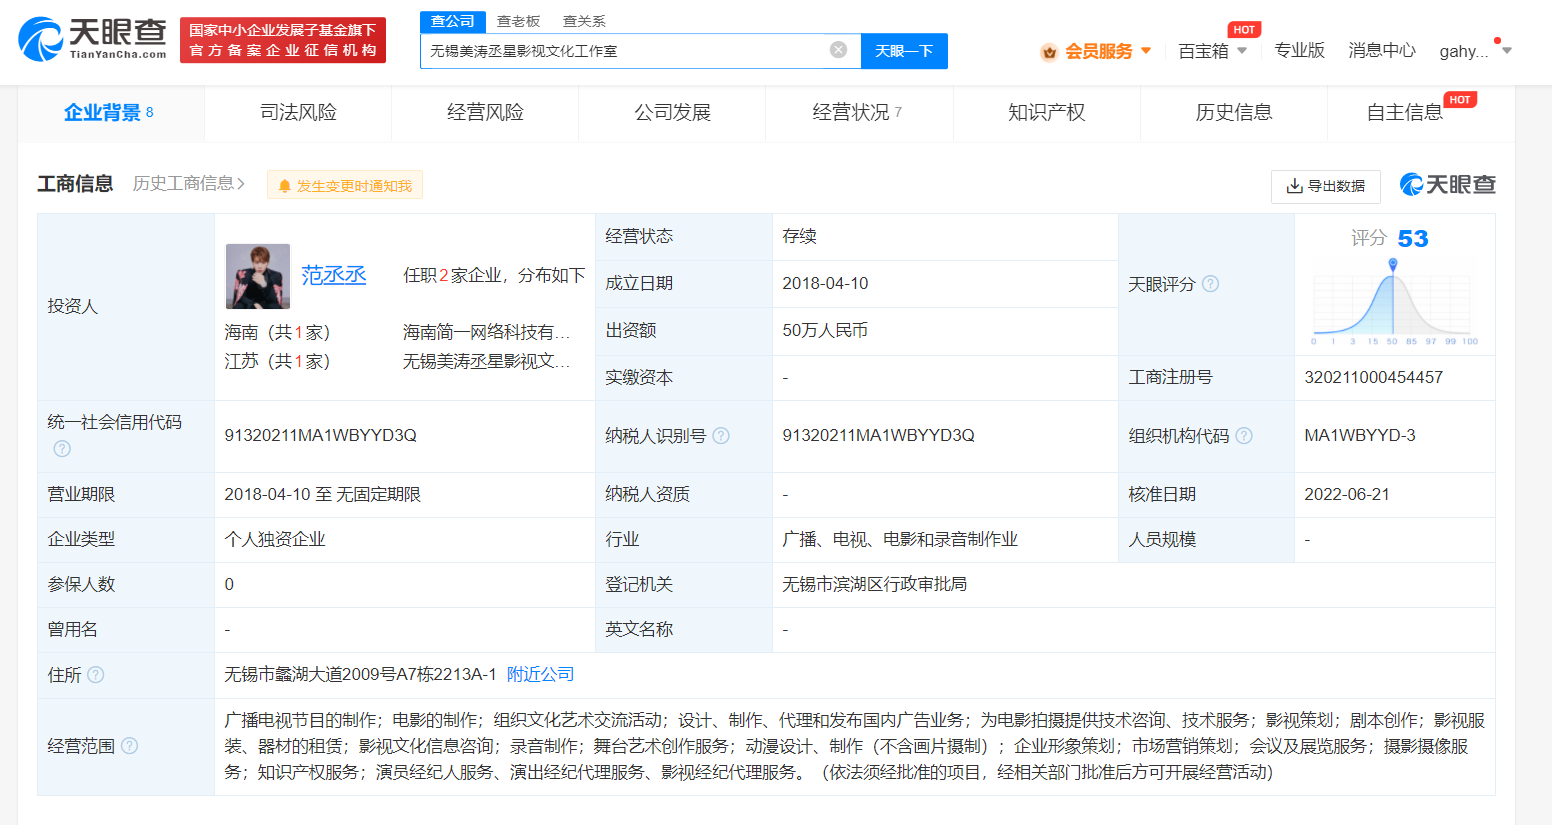This screenshot has width=1552, height=825.
Task: Click the 天眼一下 search button
Action: click(904, 51)
